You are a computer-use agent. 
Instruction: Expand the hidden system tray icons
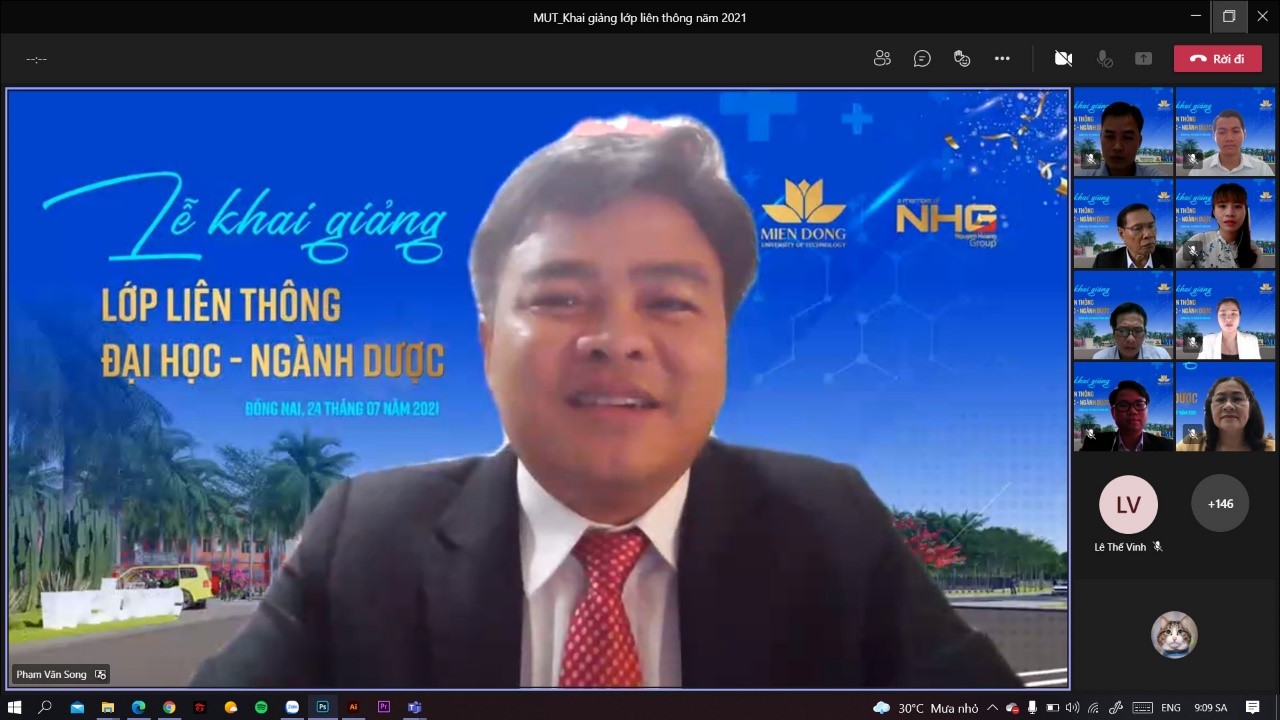[992, 708]
